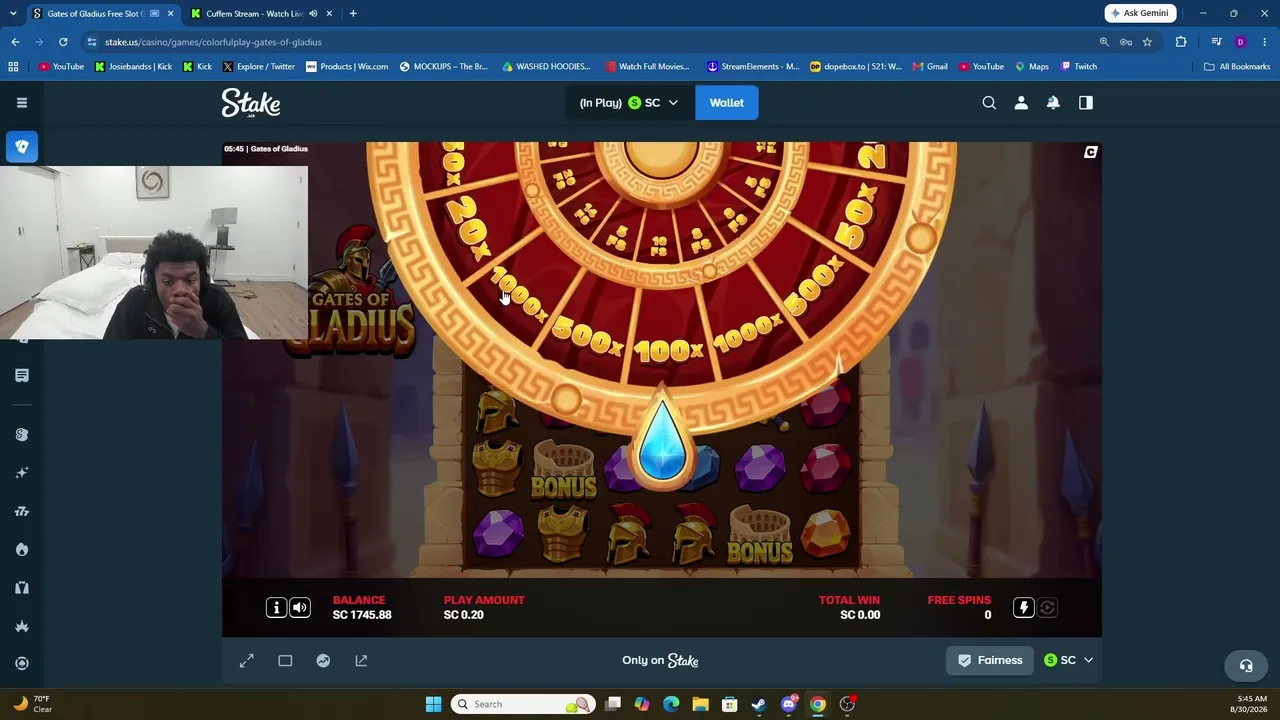Expand the All Bookmarks folder
The height and width of the screenshot is (720, 1280).
(1237, 67)
